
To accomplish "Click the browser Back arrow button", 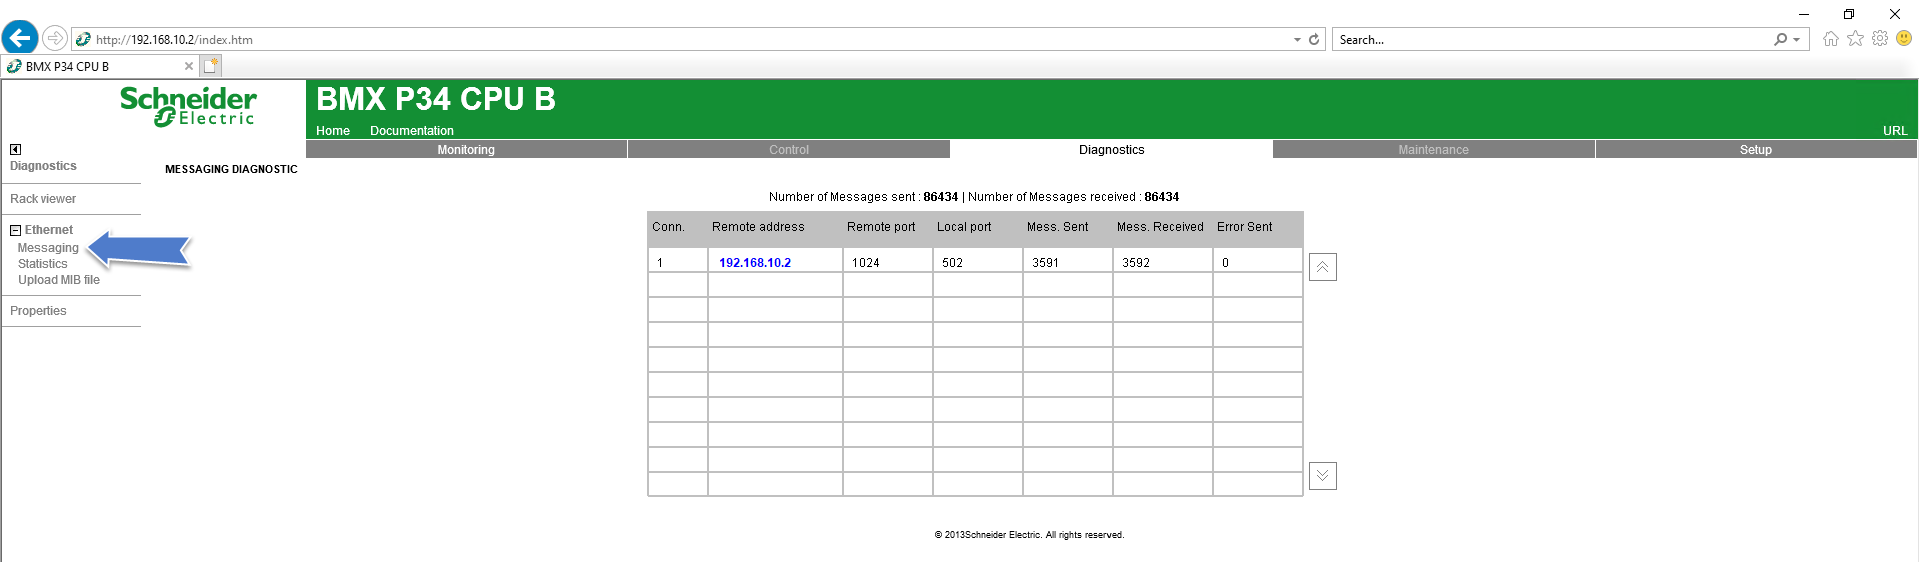I will [20, 38].
